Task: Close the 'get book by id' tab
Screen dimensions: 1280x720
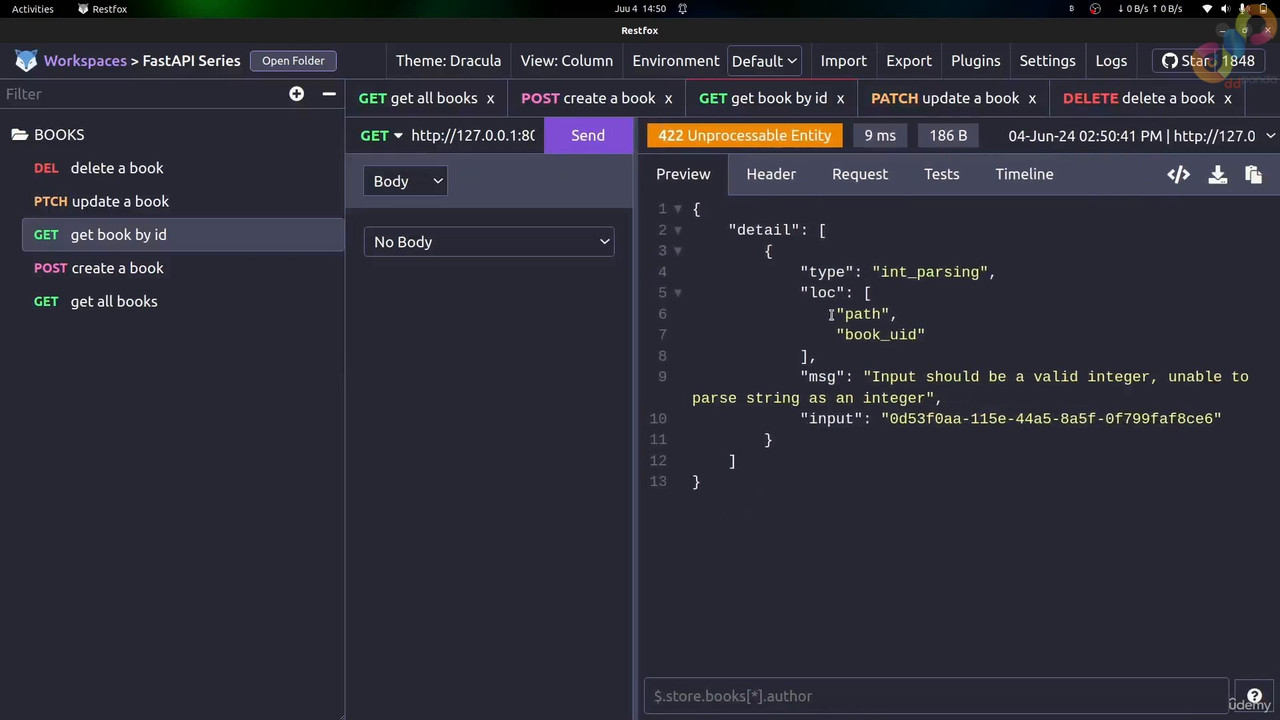Action: click(840, 98)
